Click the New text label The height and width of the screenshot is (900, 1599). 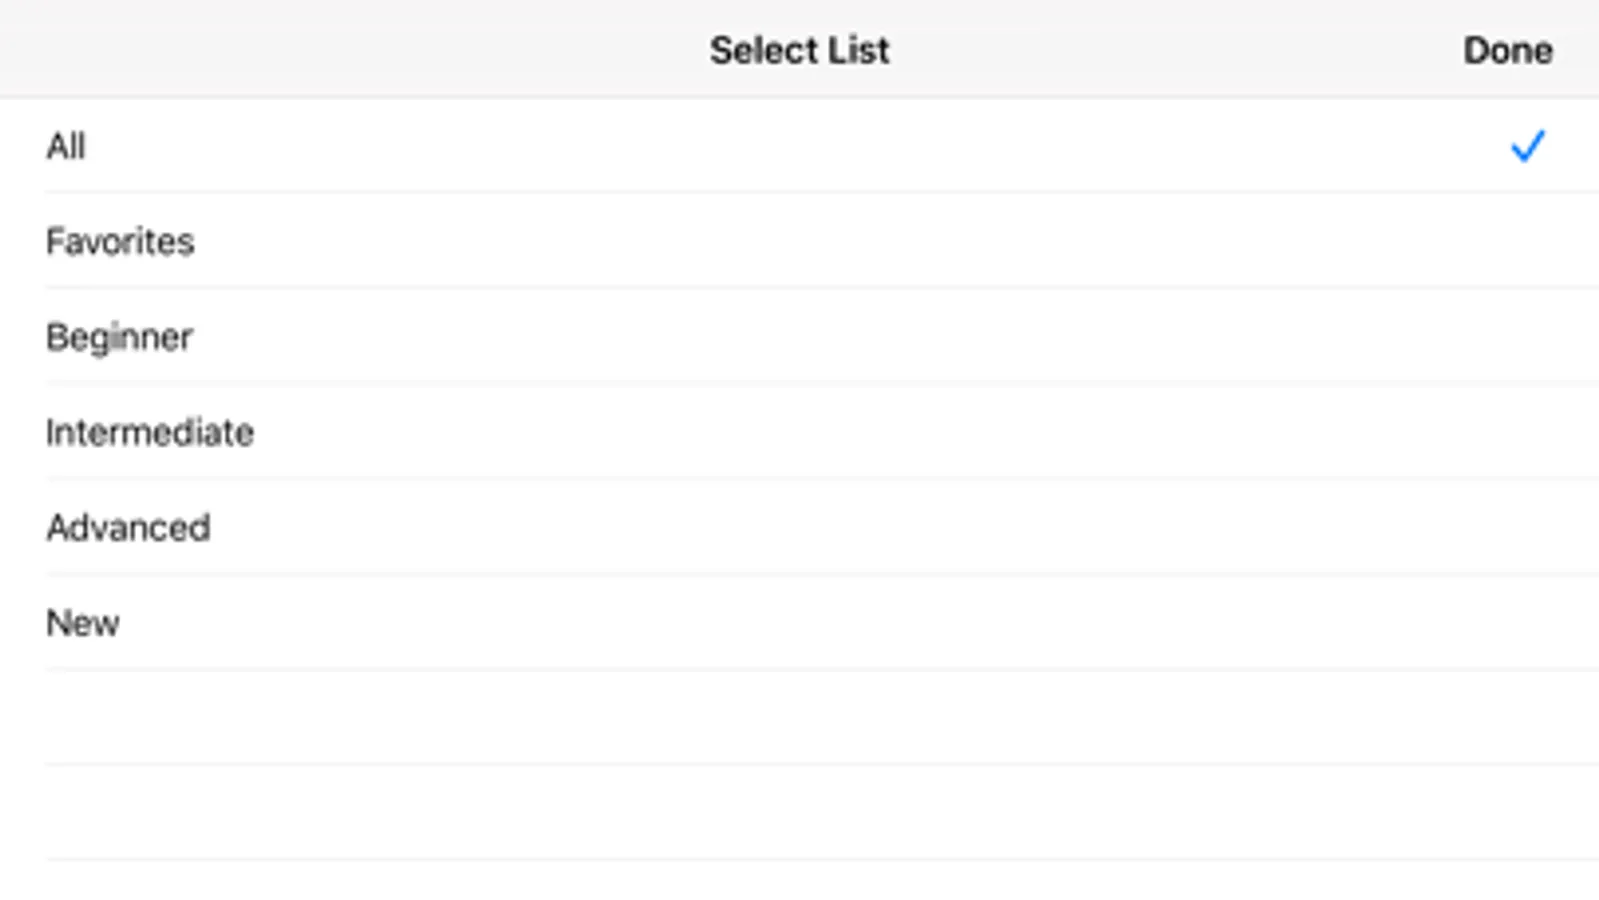(83, 623)
